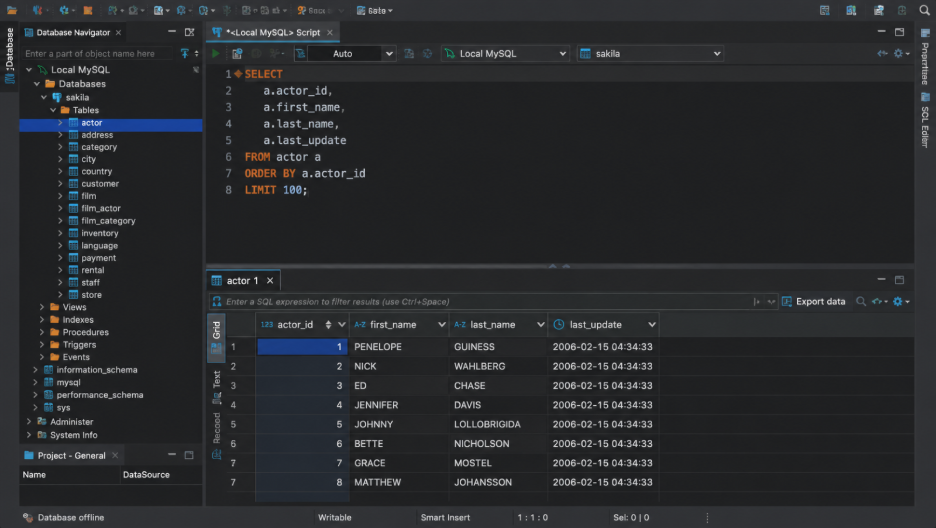Open the Record view side tab
The image size is (936, 528).
tap(216, 436)
